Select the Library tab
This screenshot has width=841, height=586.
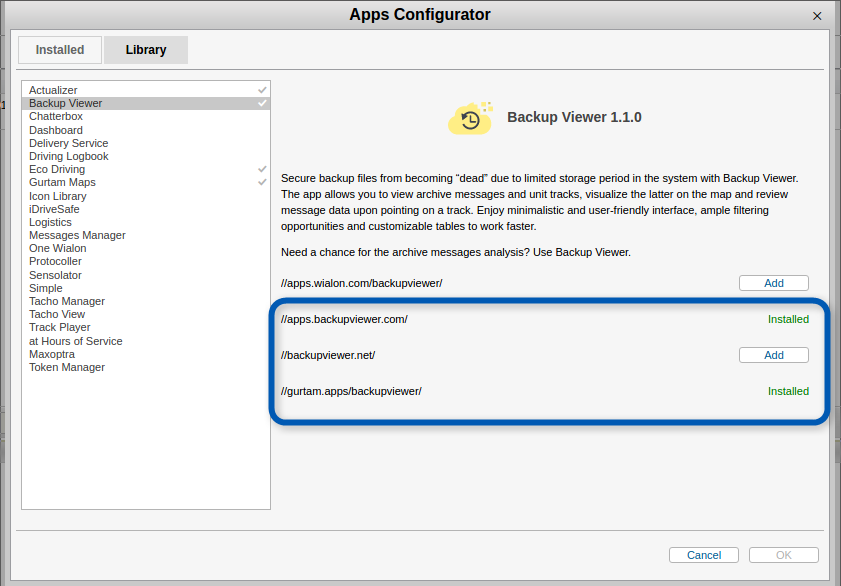point(145,49)
